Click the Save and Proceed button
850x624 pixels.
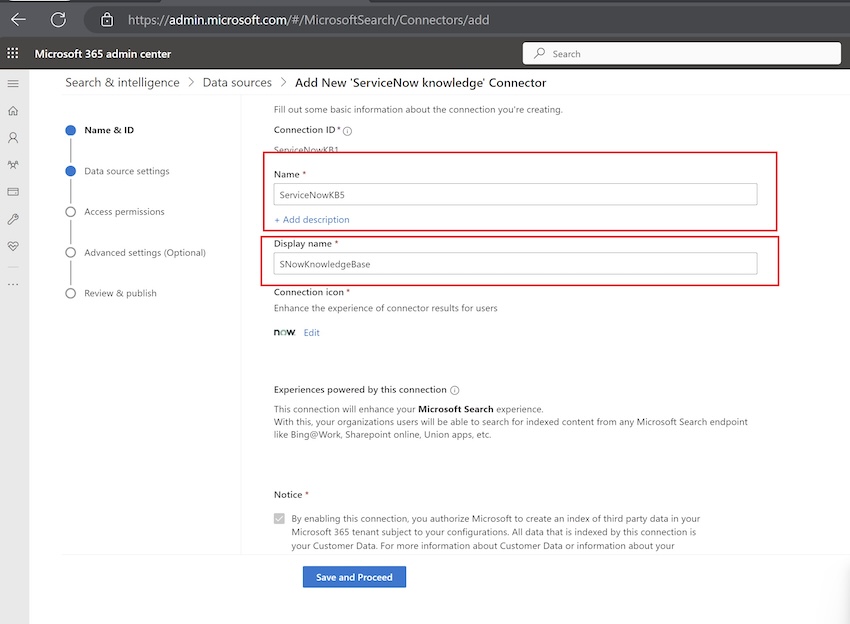click(x=354, y=577)
